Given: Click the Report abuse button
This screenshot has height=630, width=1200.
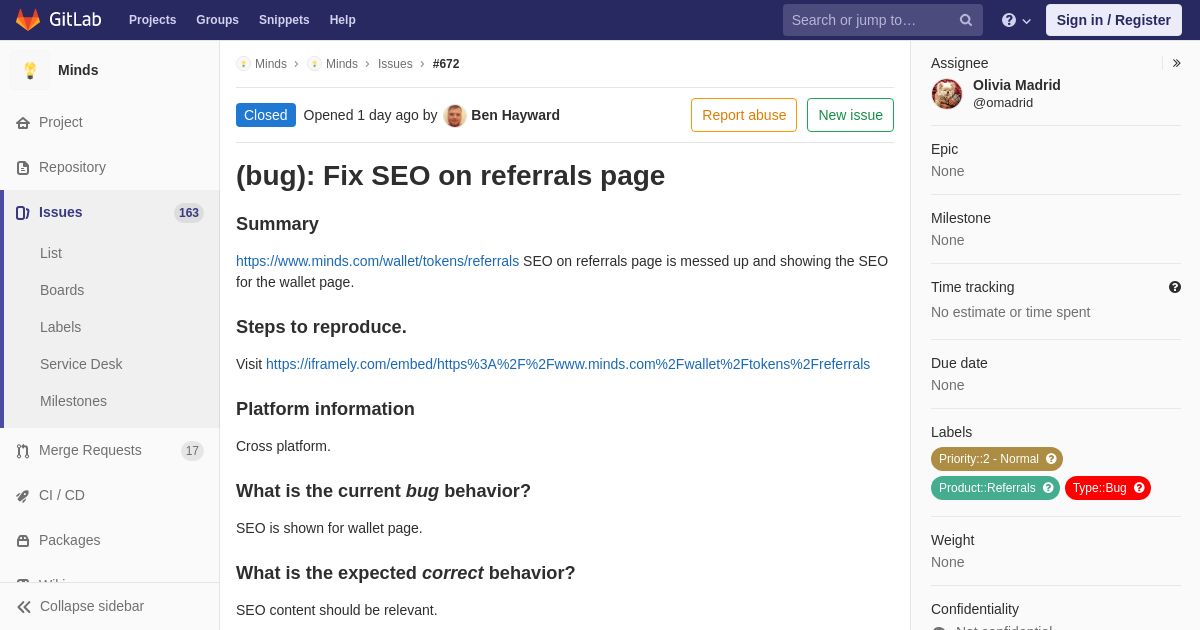Looking at the screenshot, I should [x=744, y=115].
